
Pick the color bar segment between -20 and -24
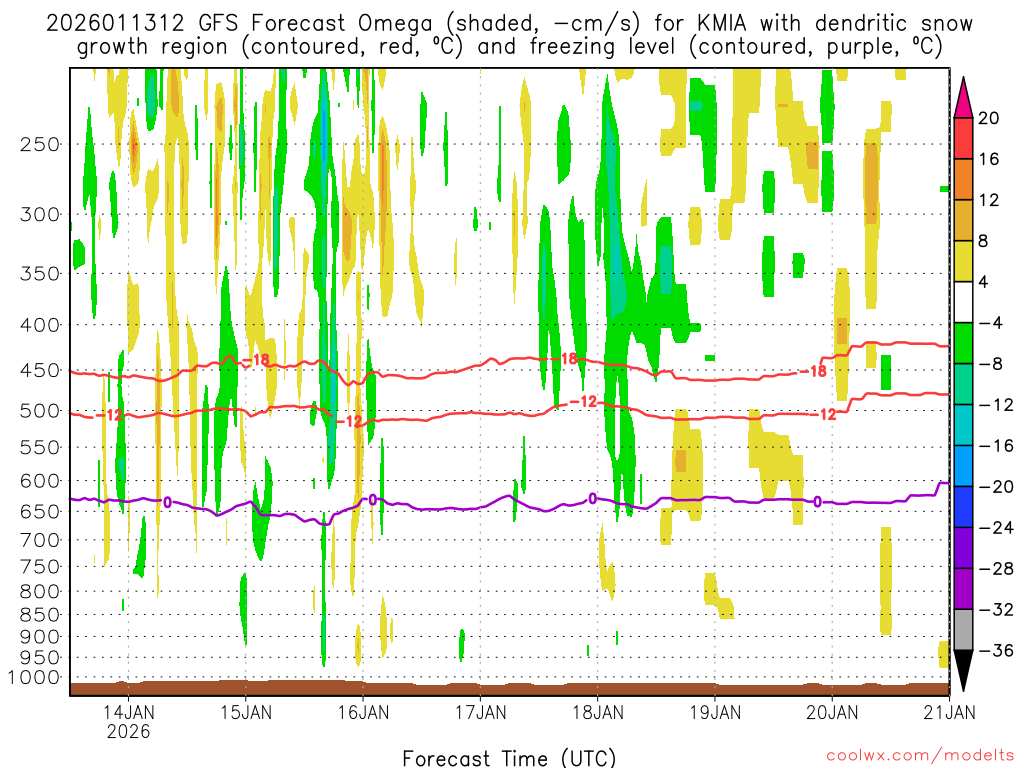click(964, 507)
